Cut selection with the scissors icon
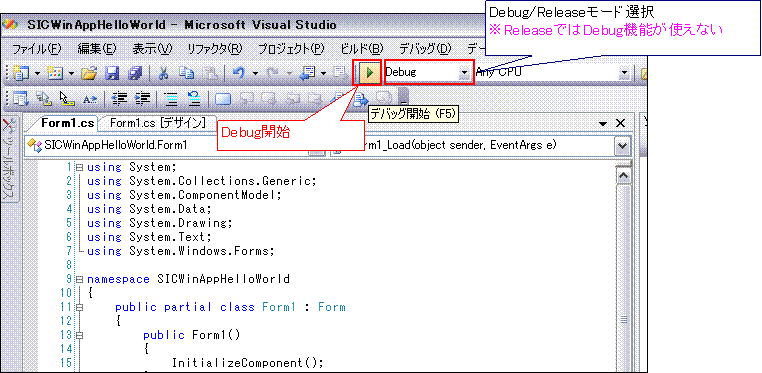The height and width of the screenshot is (373, 762). click(x=164, y=73)
